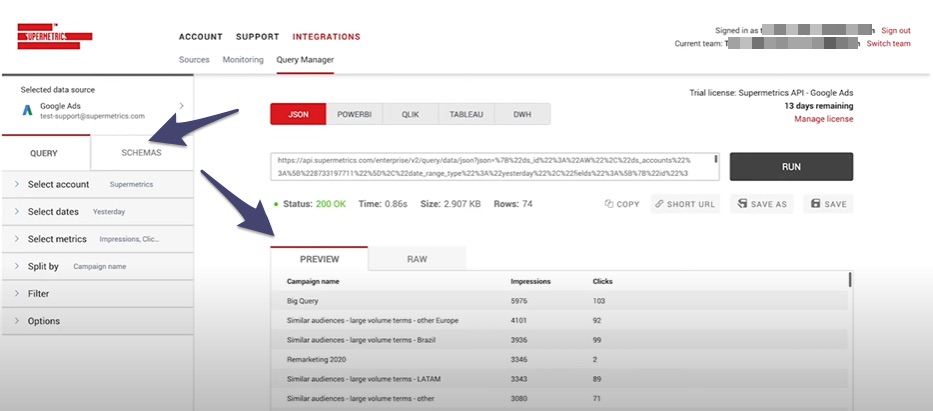Click the URL field's scrollbar
Image resolution: width=933 pixels, height=411 pixels.
click(x=716, y=159)
